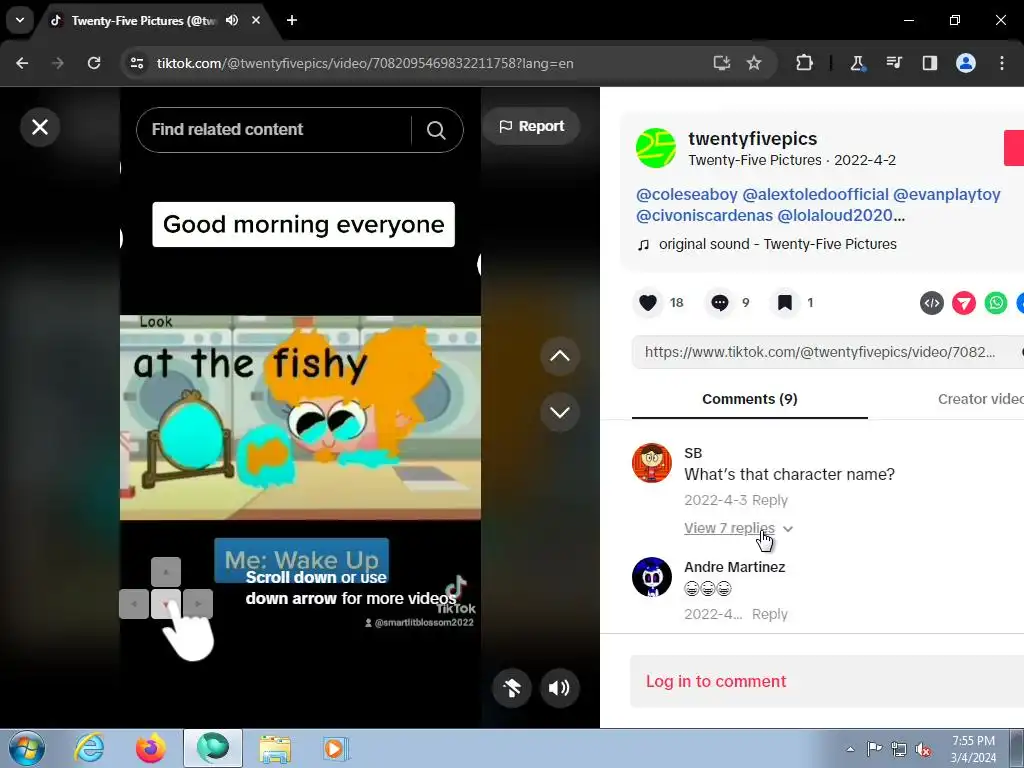Select the Comments (9) tab
Viewport: 1024px width, 768px height.
pos(750,399)
